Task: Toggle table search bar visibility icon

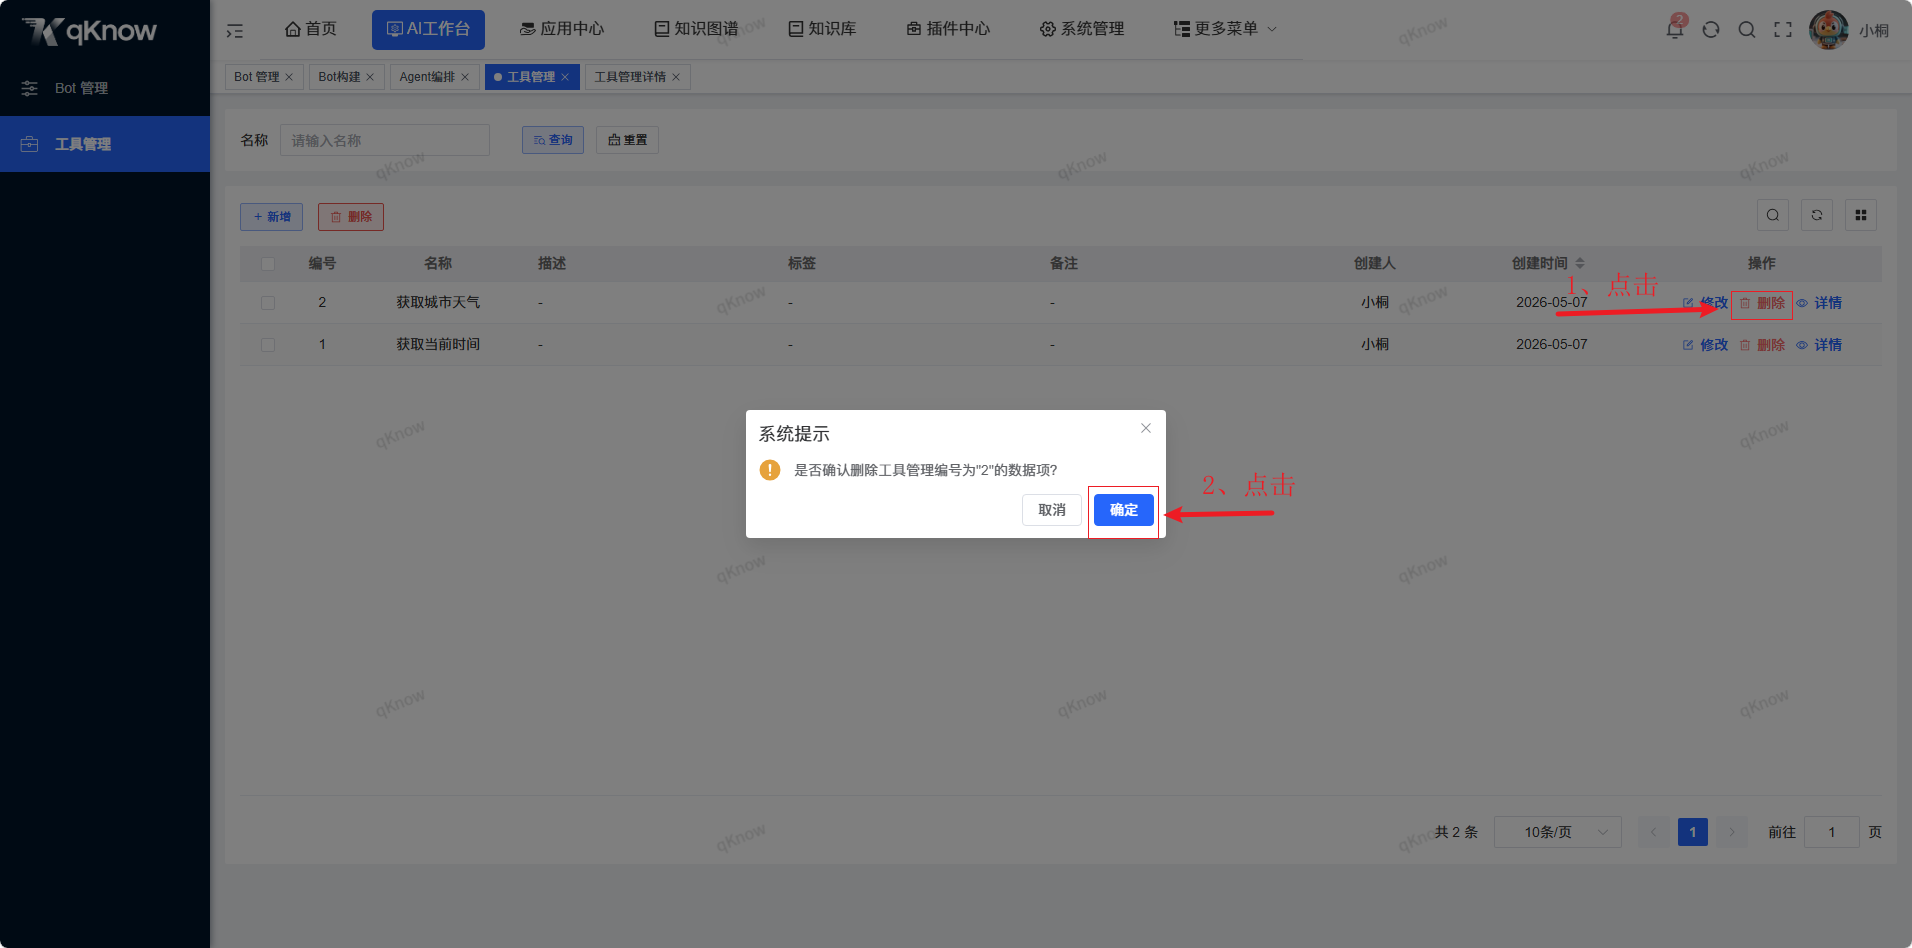Action: coord(1773,215)
